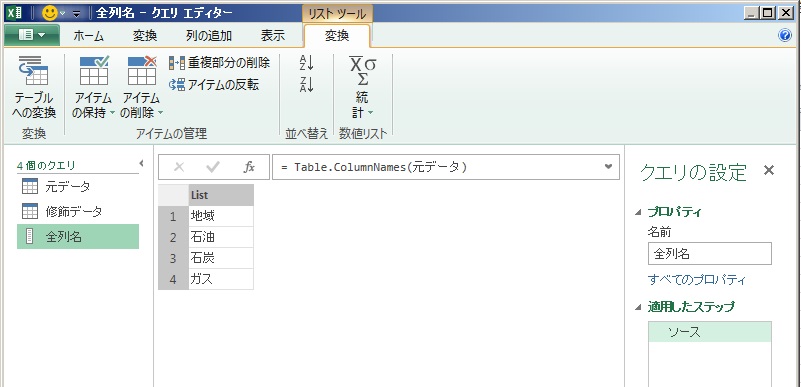Select the 全列名 query
Viewport: 801px width, 387px height.
point(78,236)
